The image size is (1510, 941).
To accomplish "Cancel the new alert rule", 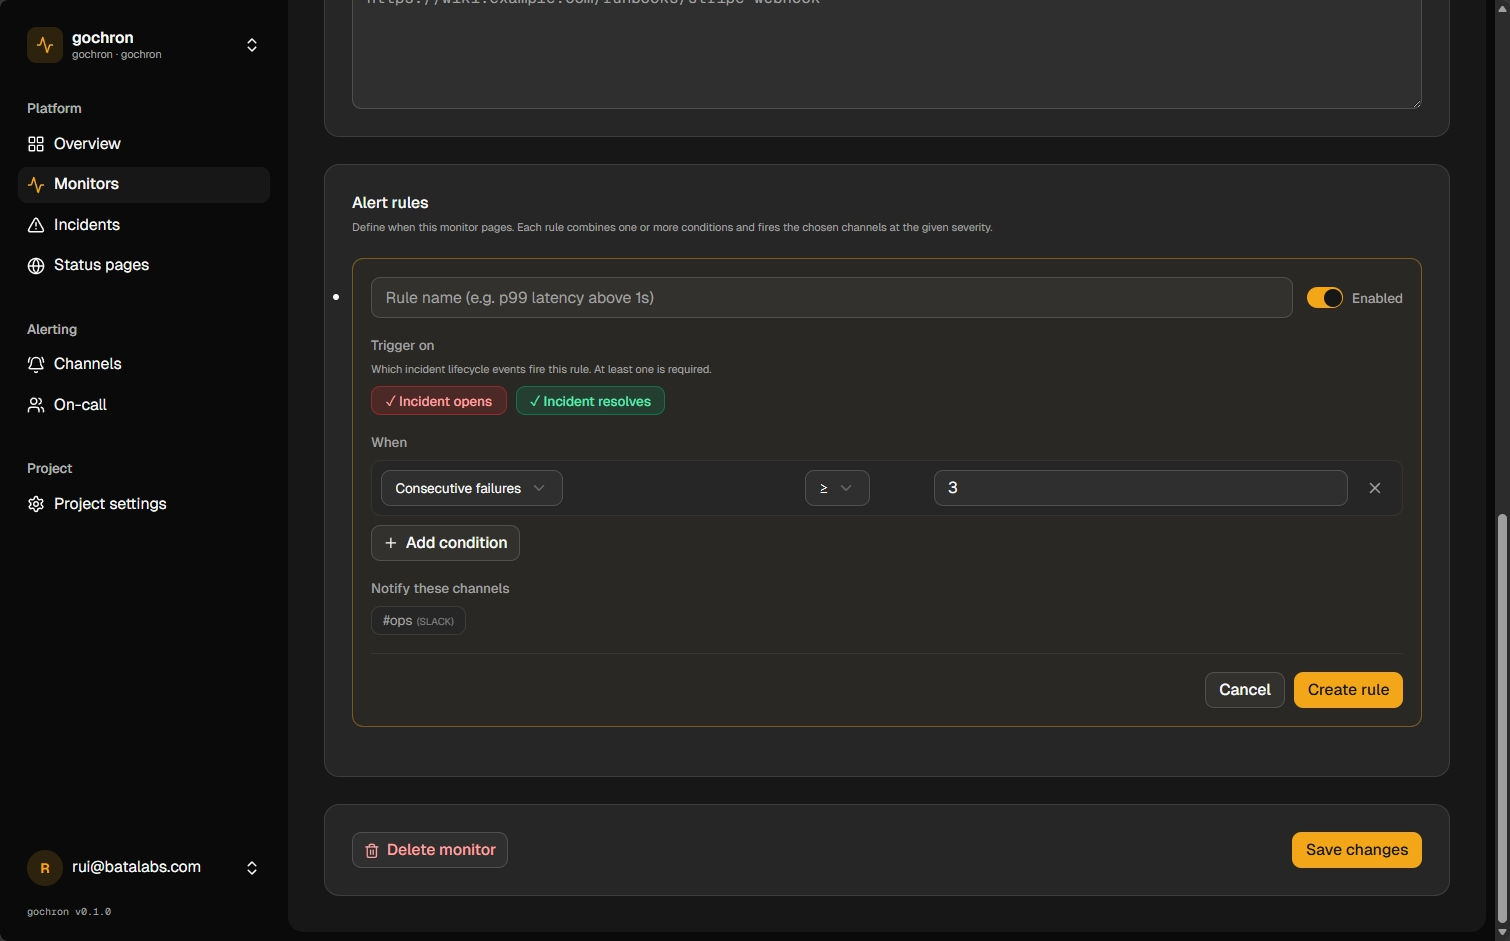I will 1244,690.
